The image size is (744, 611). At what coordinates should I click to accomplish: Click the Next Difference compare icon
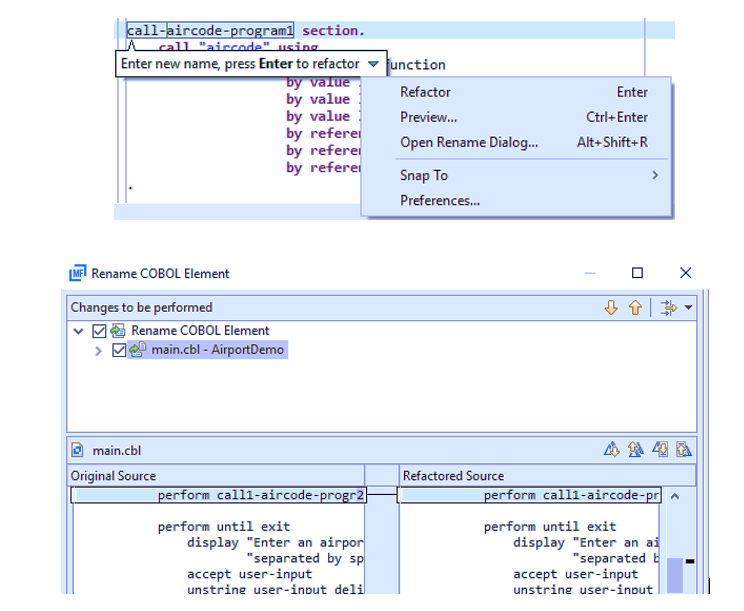[x=612, y=449]
